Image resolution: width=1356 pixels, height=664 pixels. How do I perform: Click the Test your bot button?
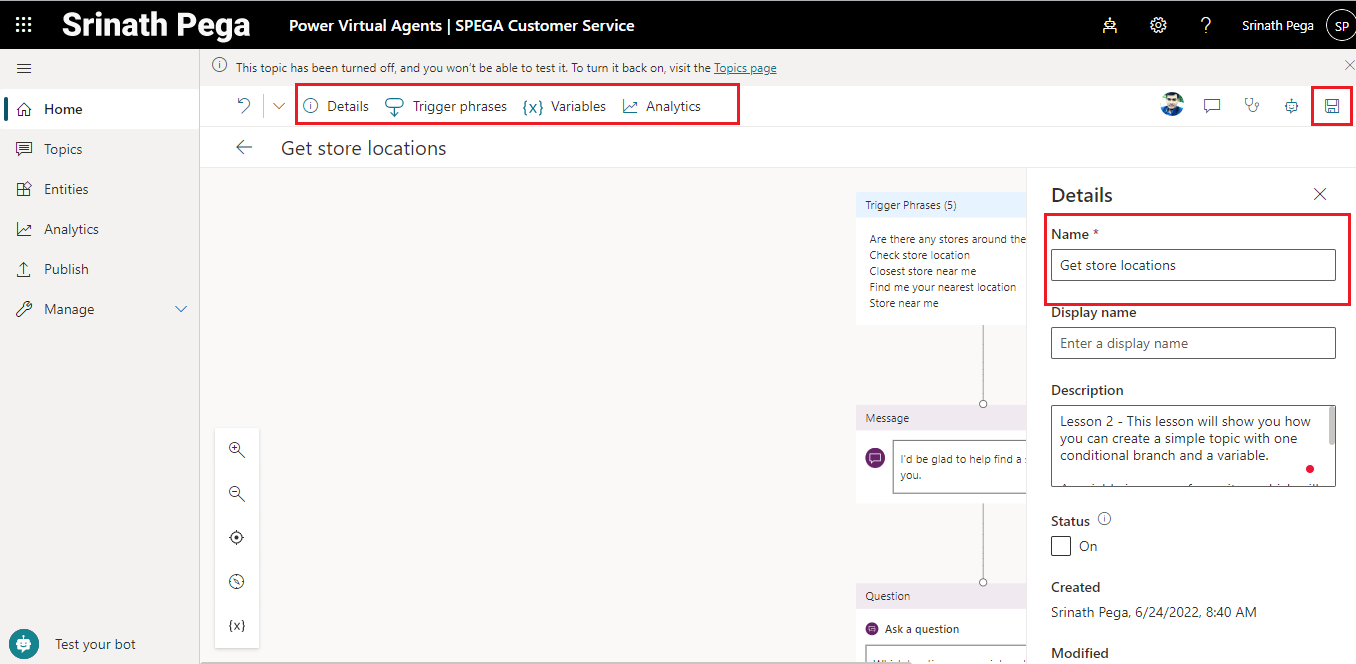coord(95,644)
